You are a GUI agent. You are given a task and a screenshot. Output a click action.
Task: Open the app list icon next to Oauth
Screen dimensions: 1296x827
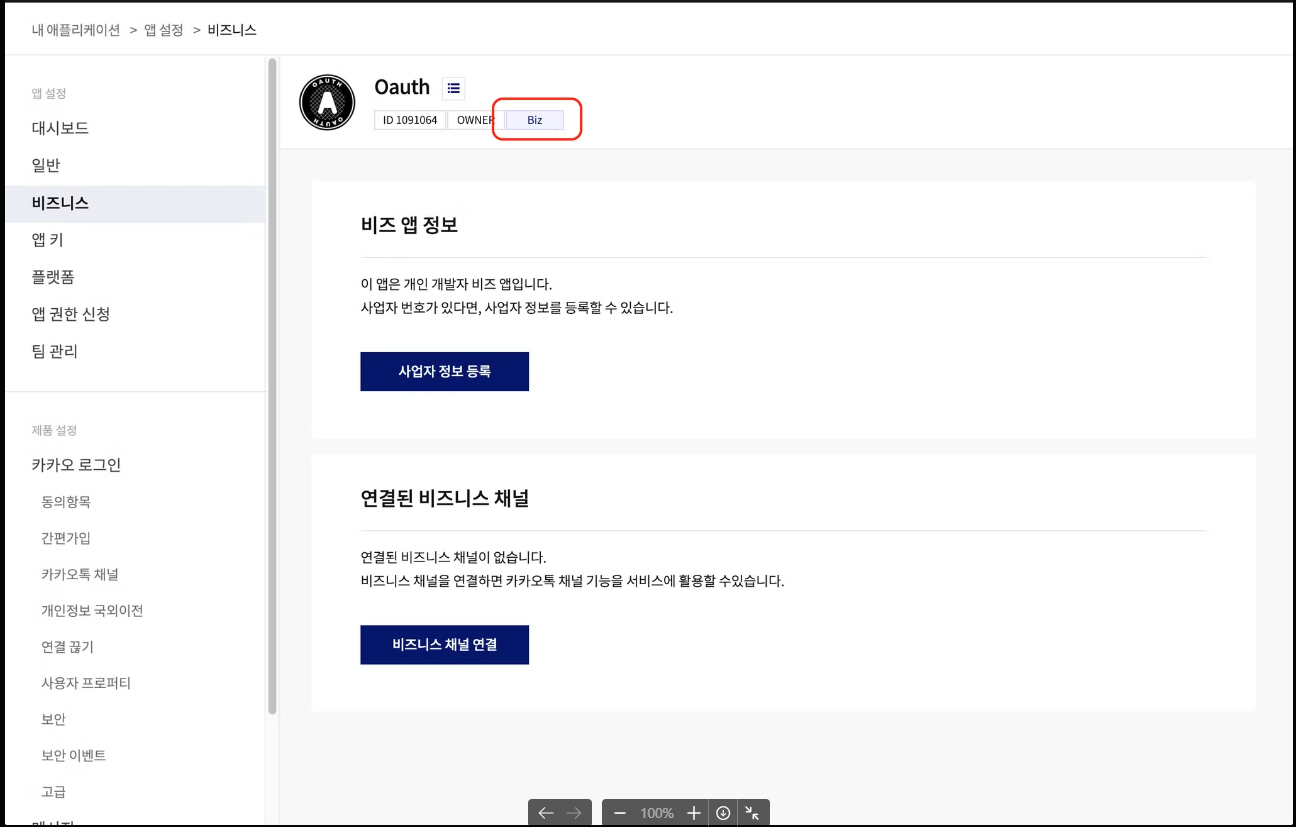coord(454,88)
